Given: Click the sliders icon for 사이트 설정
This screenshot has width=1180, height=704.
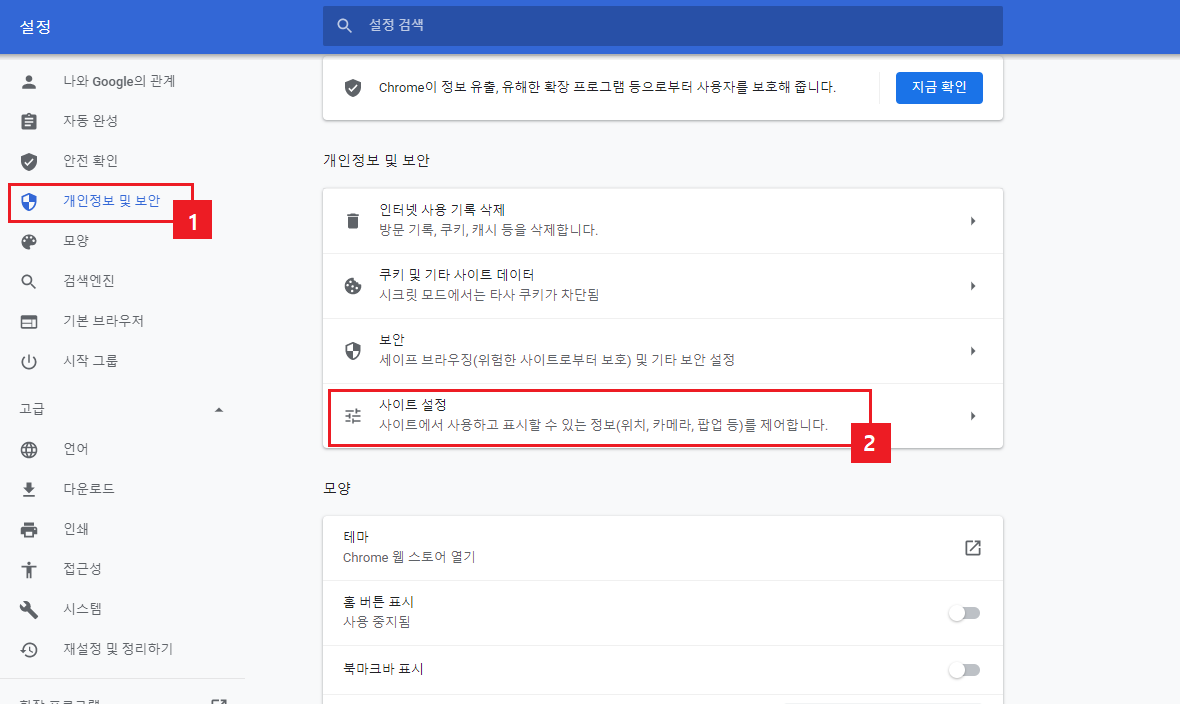Looking at the screenshot, I should (x=352, y=416).
